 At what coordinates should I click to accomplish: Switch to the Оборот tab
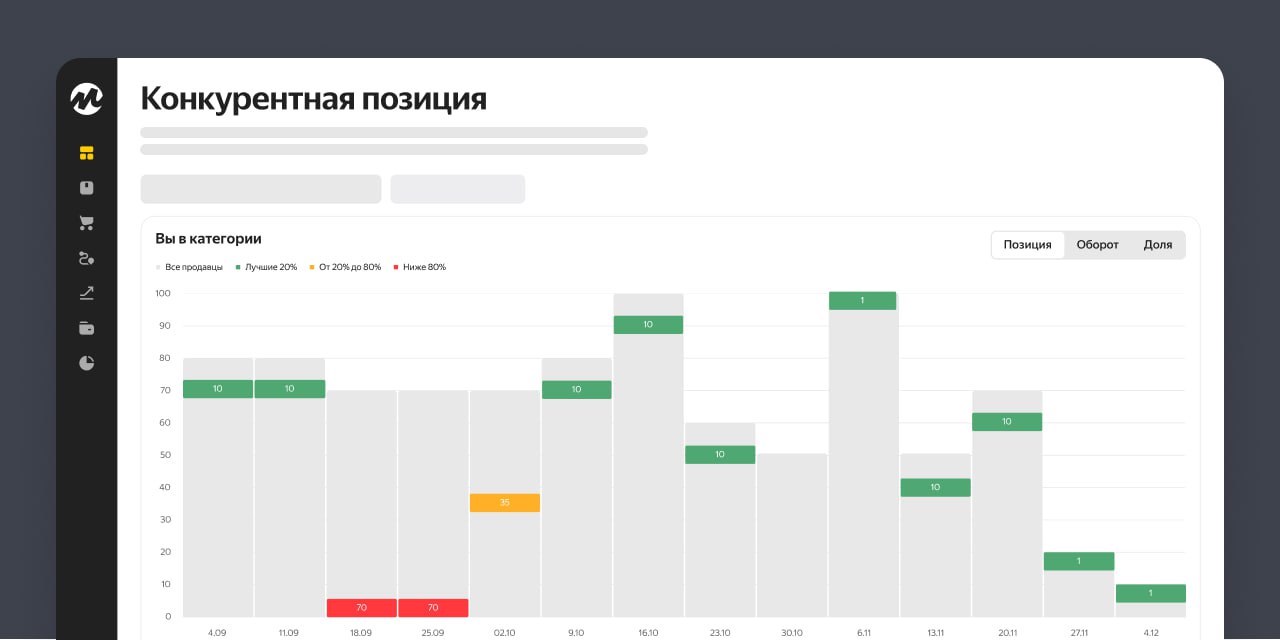click(1097, 245)
